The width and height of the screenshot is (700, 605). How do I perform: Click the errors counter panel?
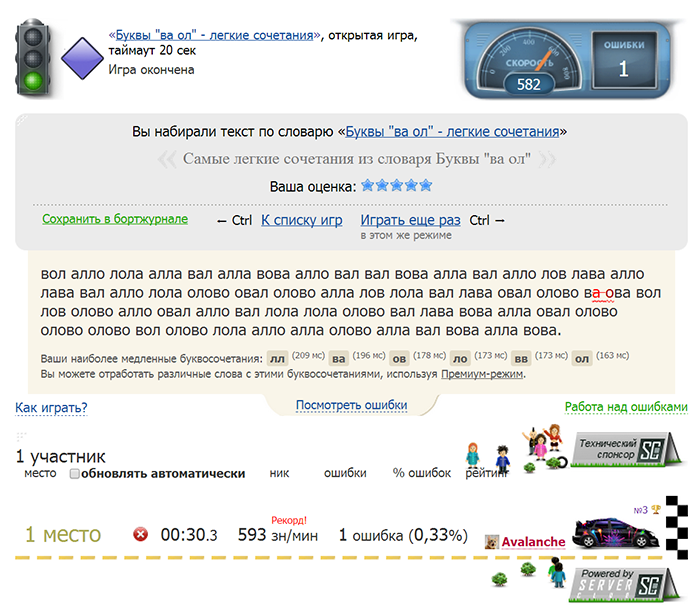coord(624,60)
